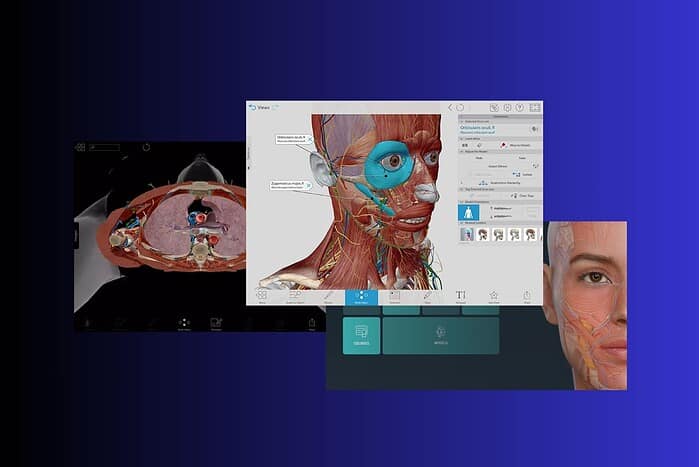Select the blue body model silhouette tile
Screen dimensions: 699x467
[467, 212]
